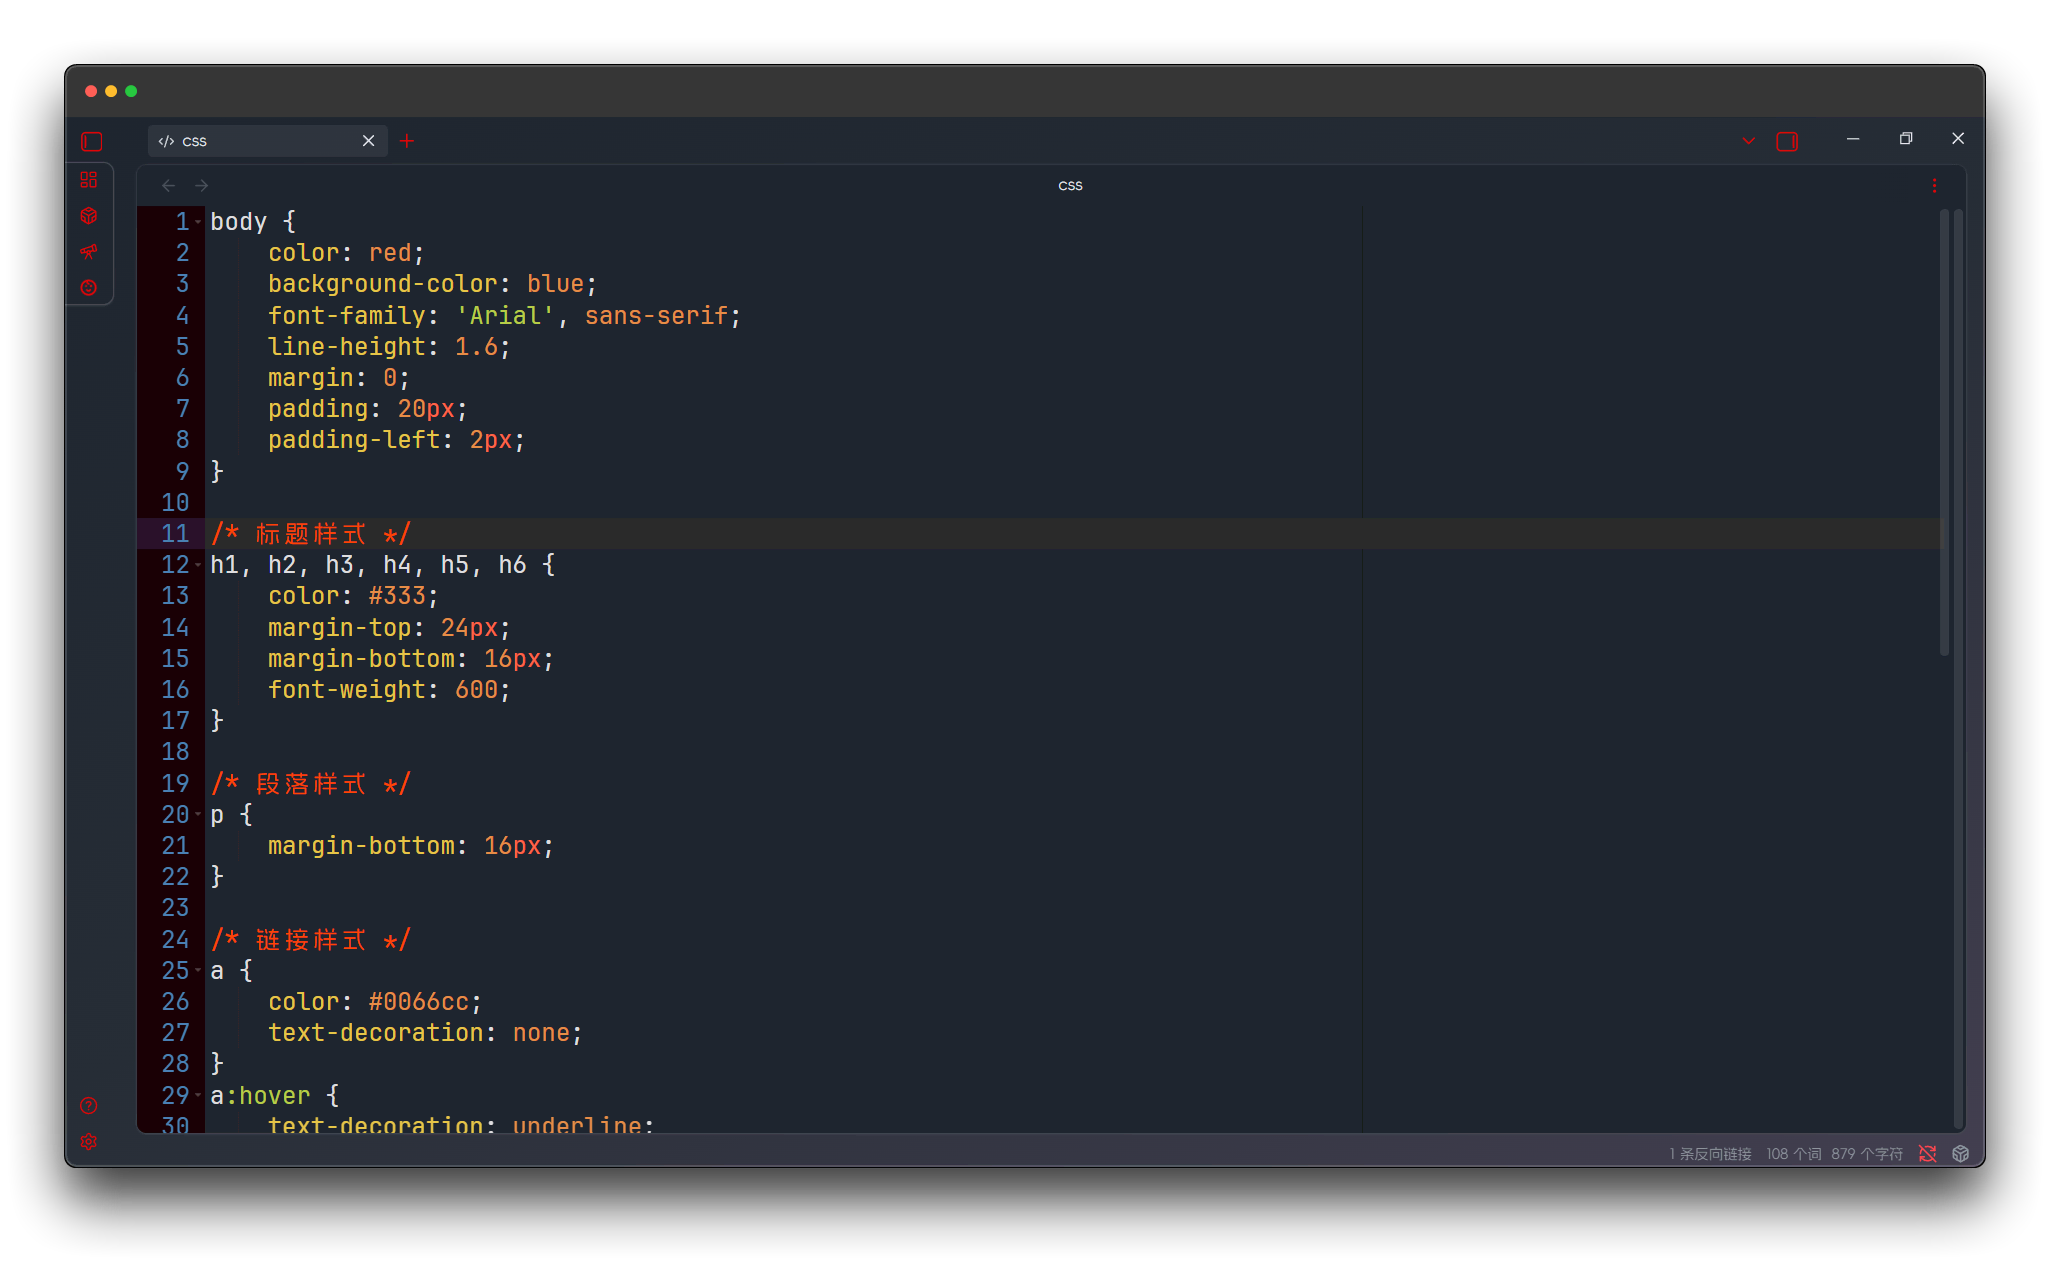Open the tab list dropdown chevron

pos(1747,141)
